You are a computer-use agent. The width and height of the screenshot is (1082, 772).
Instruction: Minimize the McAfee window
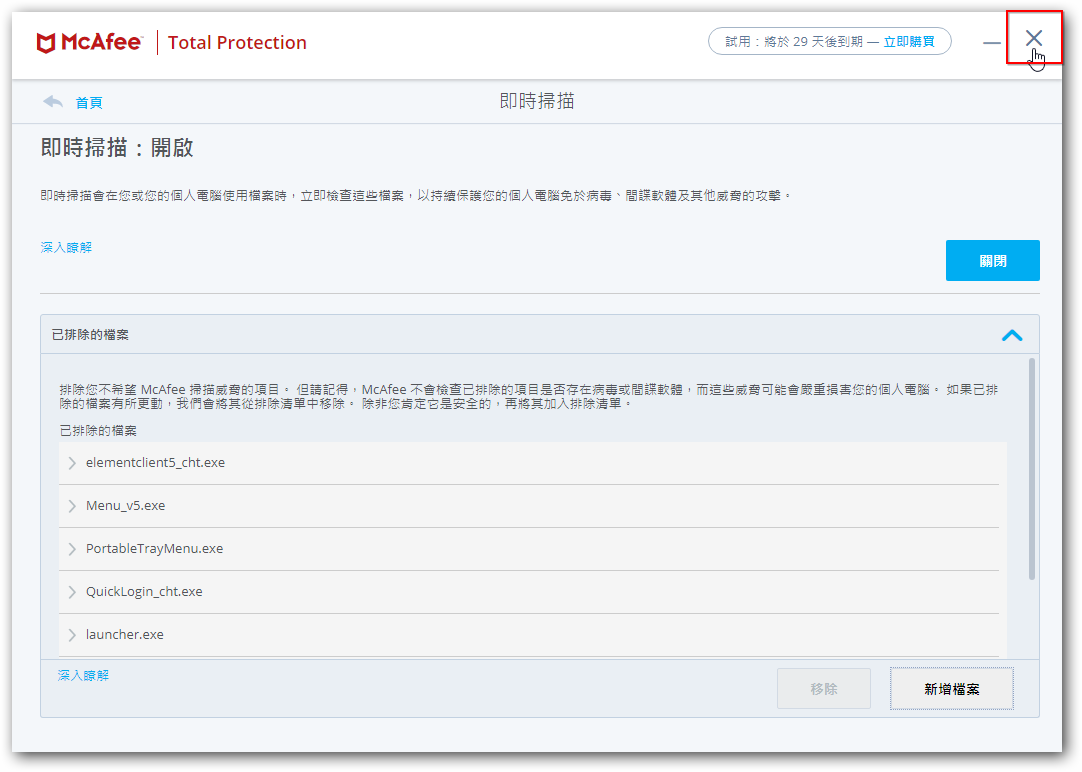pos(991,42)
